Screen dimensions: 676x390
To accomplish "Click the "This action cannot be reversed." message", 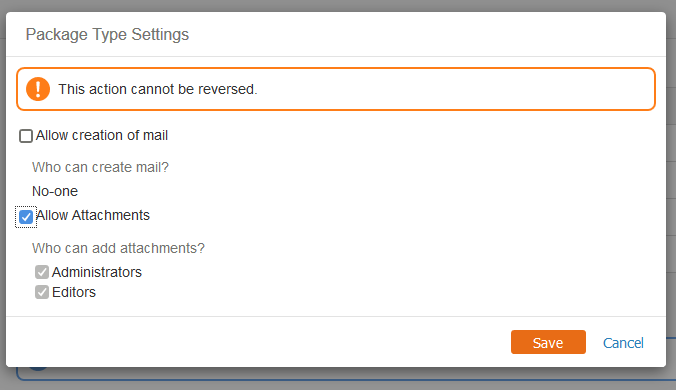I will pyautogui.click(x=158, y=89).
